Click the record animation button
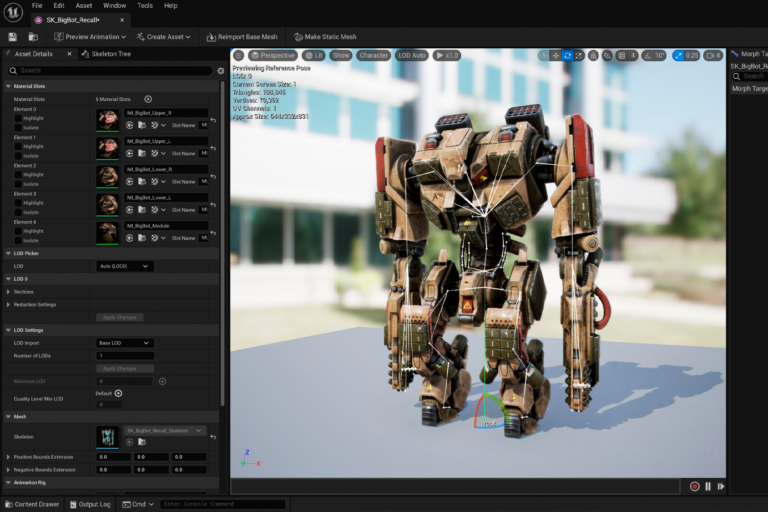768x512 pixels. (x=695, y=487)
